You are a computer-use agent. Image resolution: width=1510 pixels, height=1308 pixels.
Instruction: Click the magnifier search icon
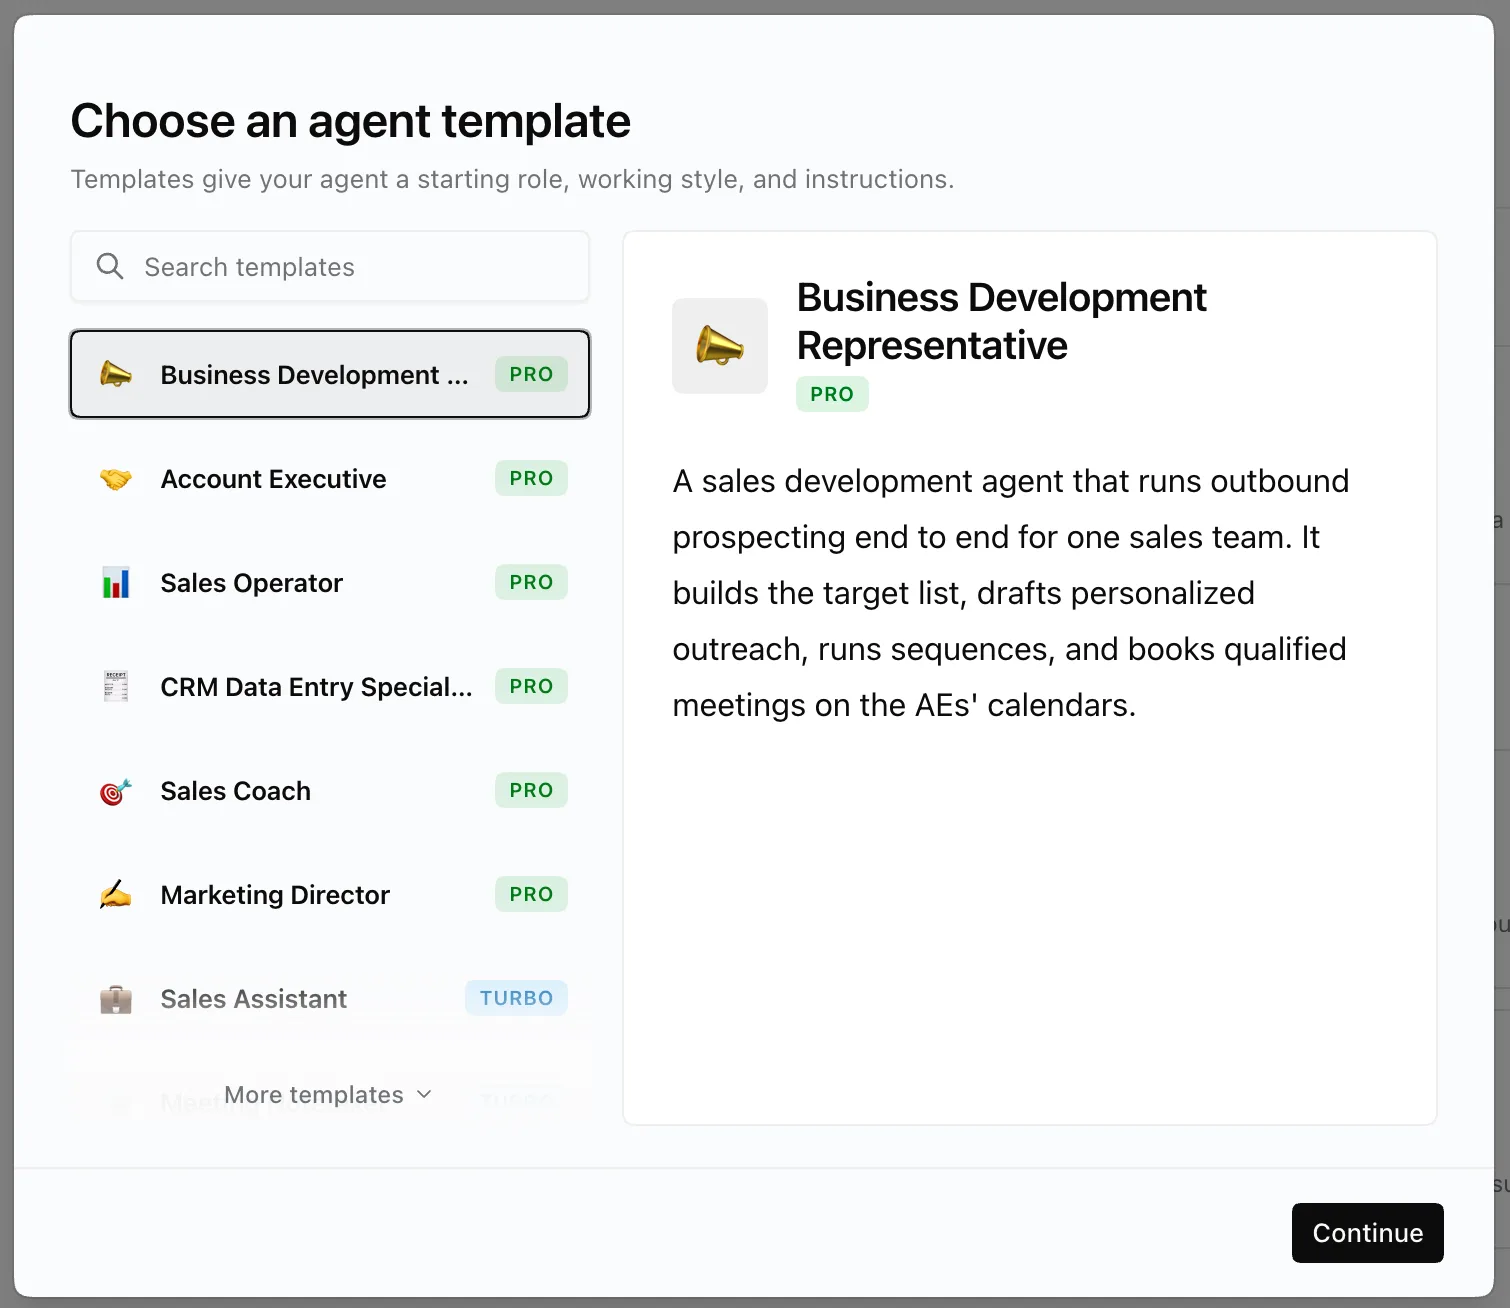pyautogui.click(x=110, y=266)
